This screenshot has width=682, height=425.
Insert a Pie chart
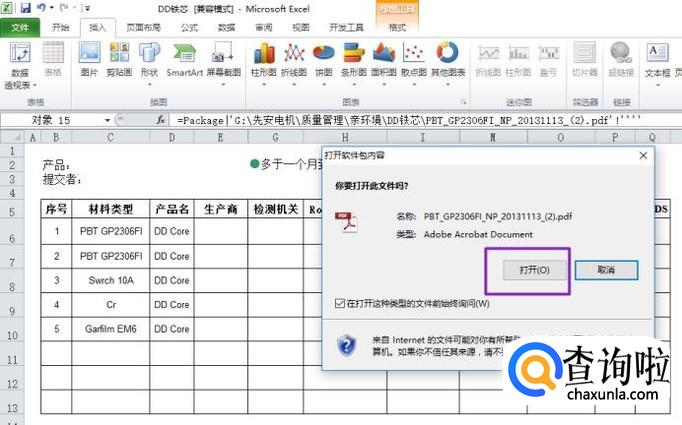tap(324, 63)
